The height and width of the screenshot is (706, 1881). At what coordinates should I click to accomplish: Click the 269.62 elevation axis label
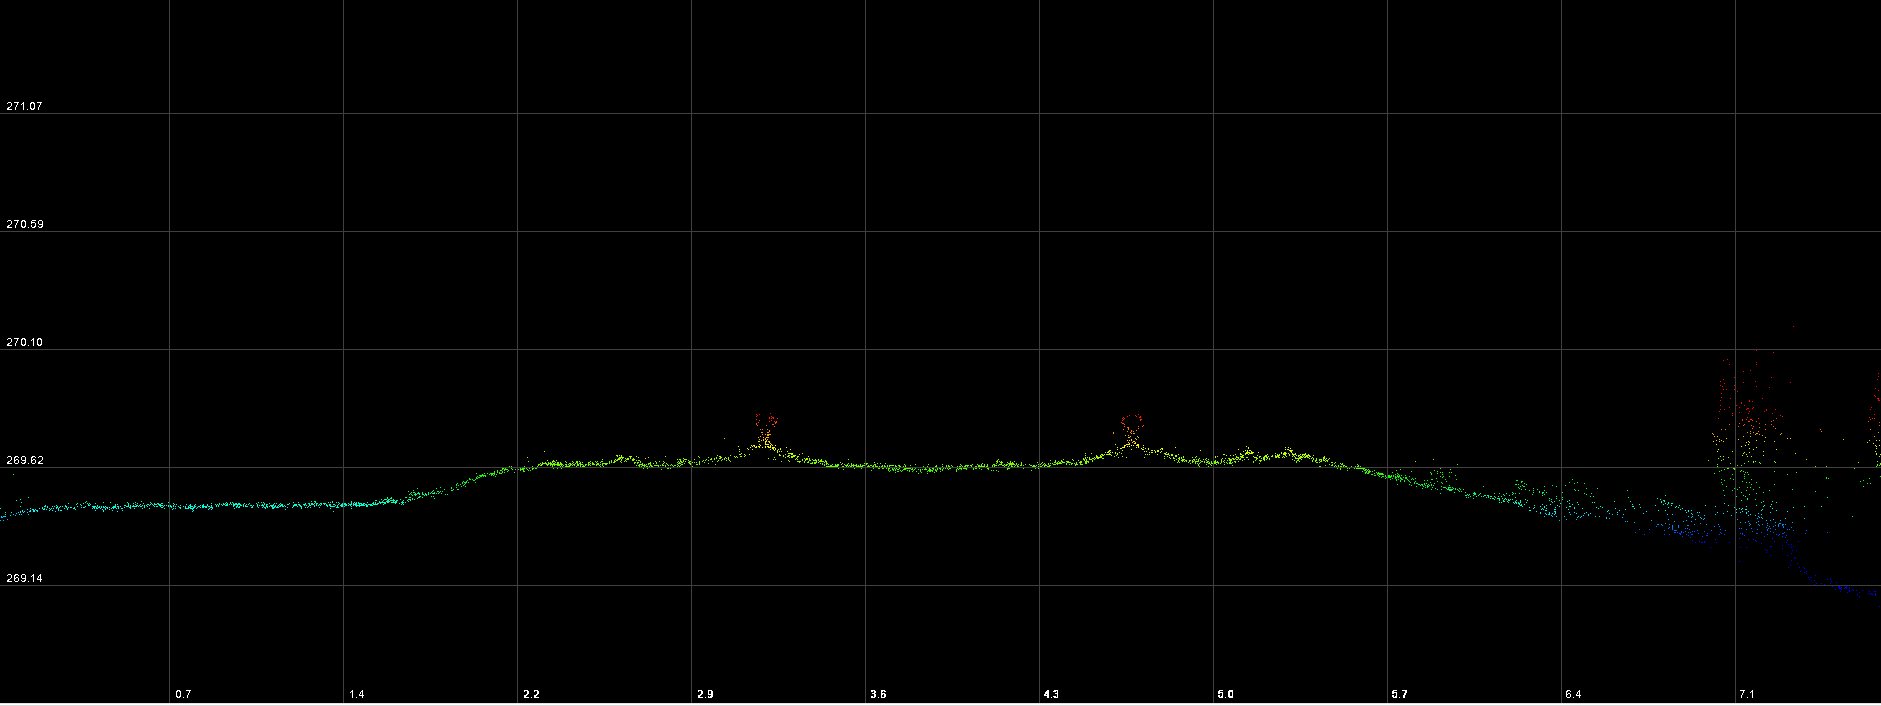coord(24,460)
